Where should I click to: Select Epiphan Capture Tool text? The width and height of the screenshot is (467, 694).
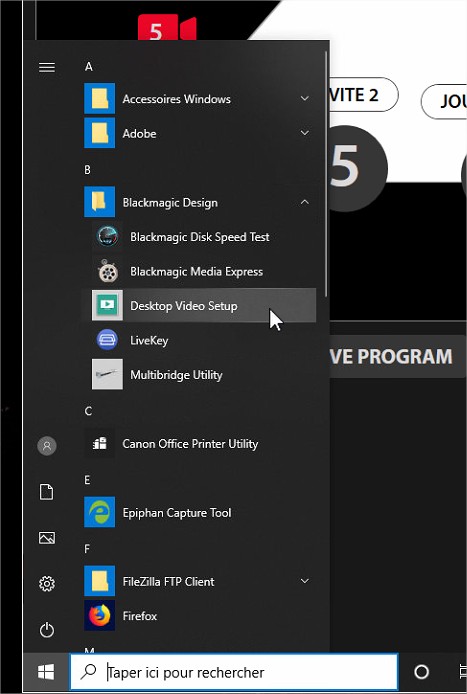click(x=177, y=513)
